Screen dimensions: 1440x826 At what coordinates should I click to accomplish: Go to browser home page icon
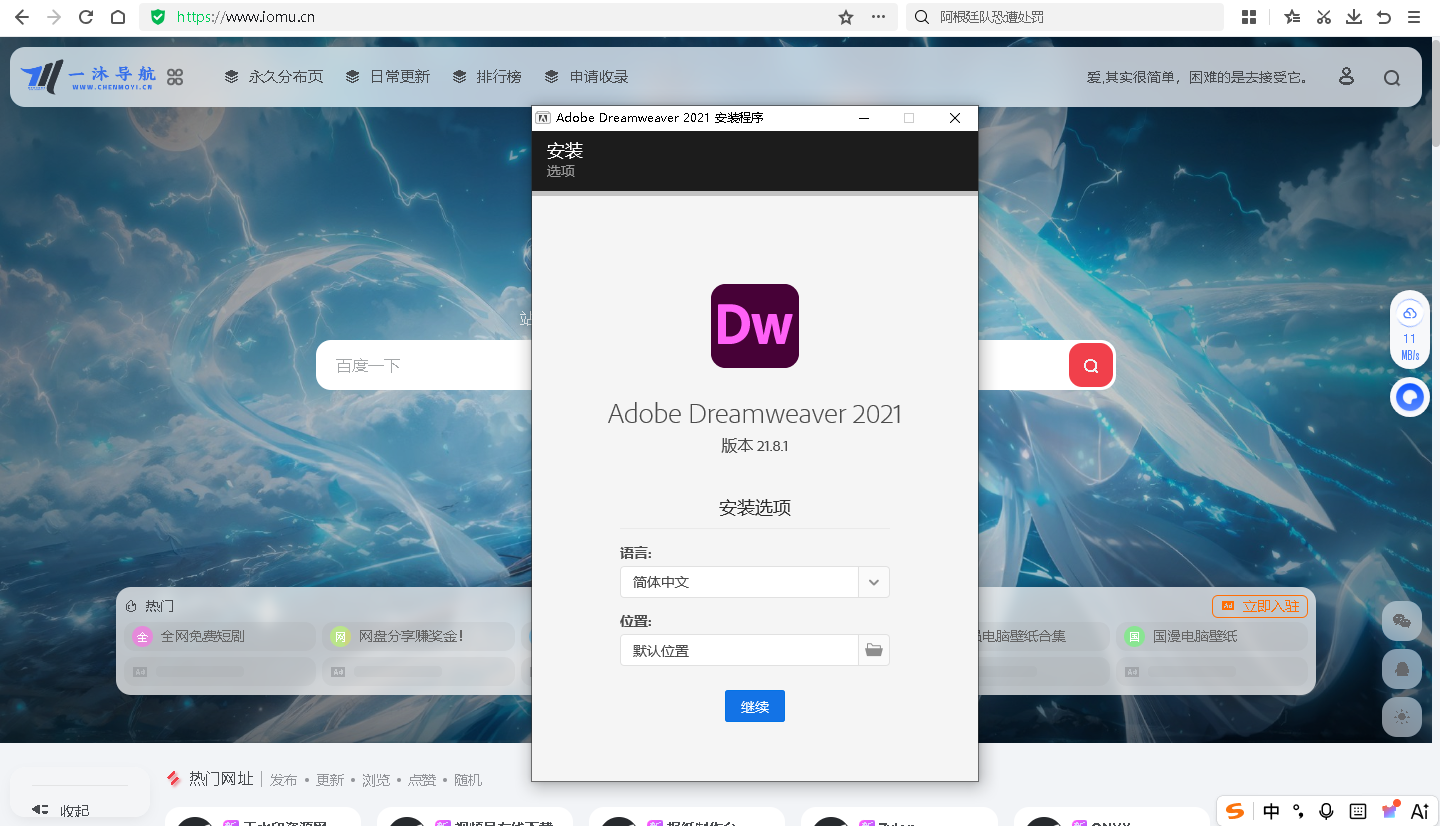118,17
